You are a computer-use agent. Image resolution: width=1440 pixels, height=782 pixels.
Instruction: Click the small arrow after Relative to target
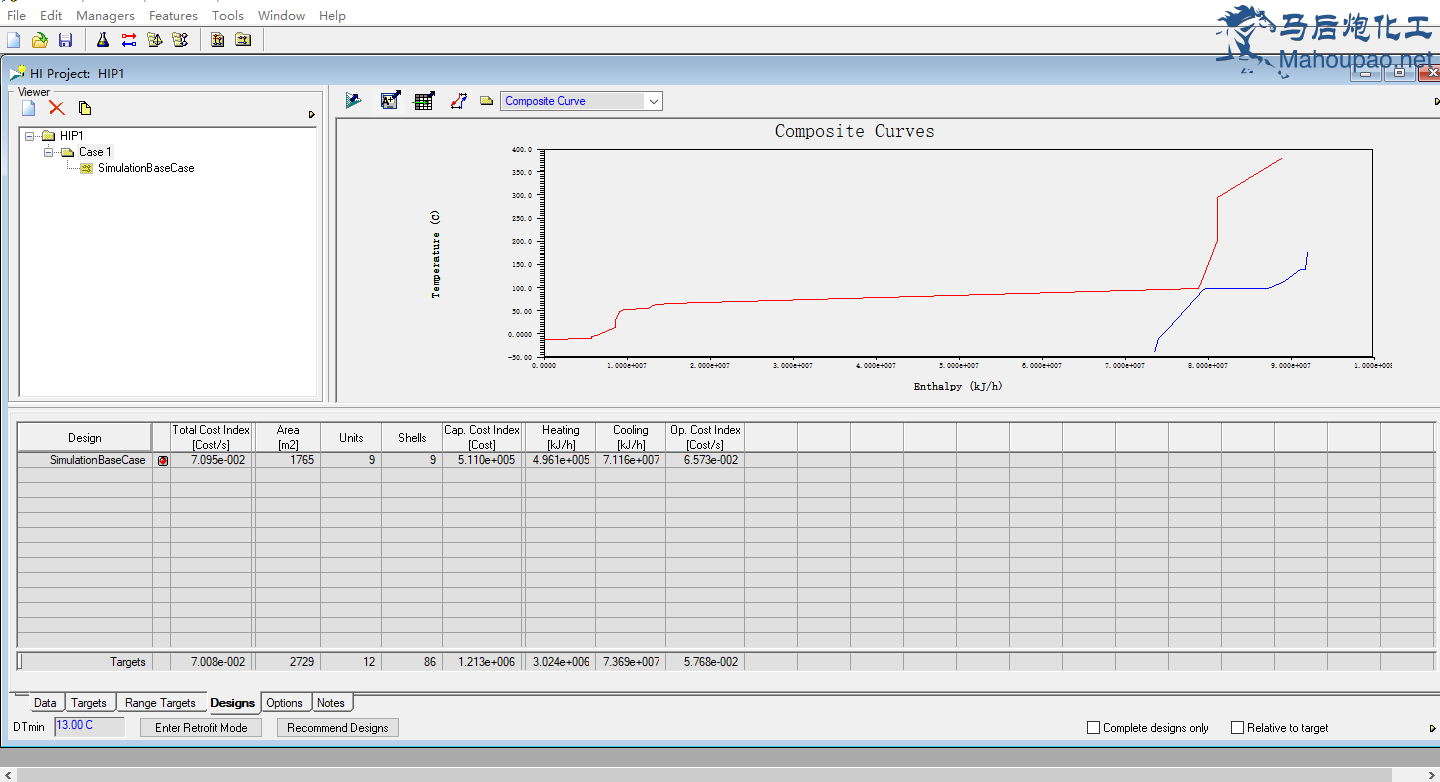1433,728
